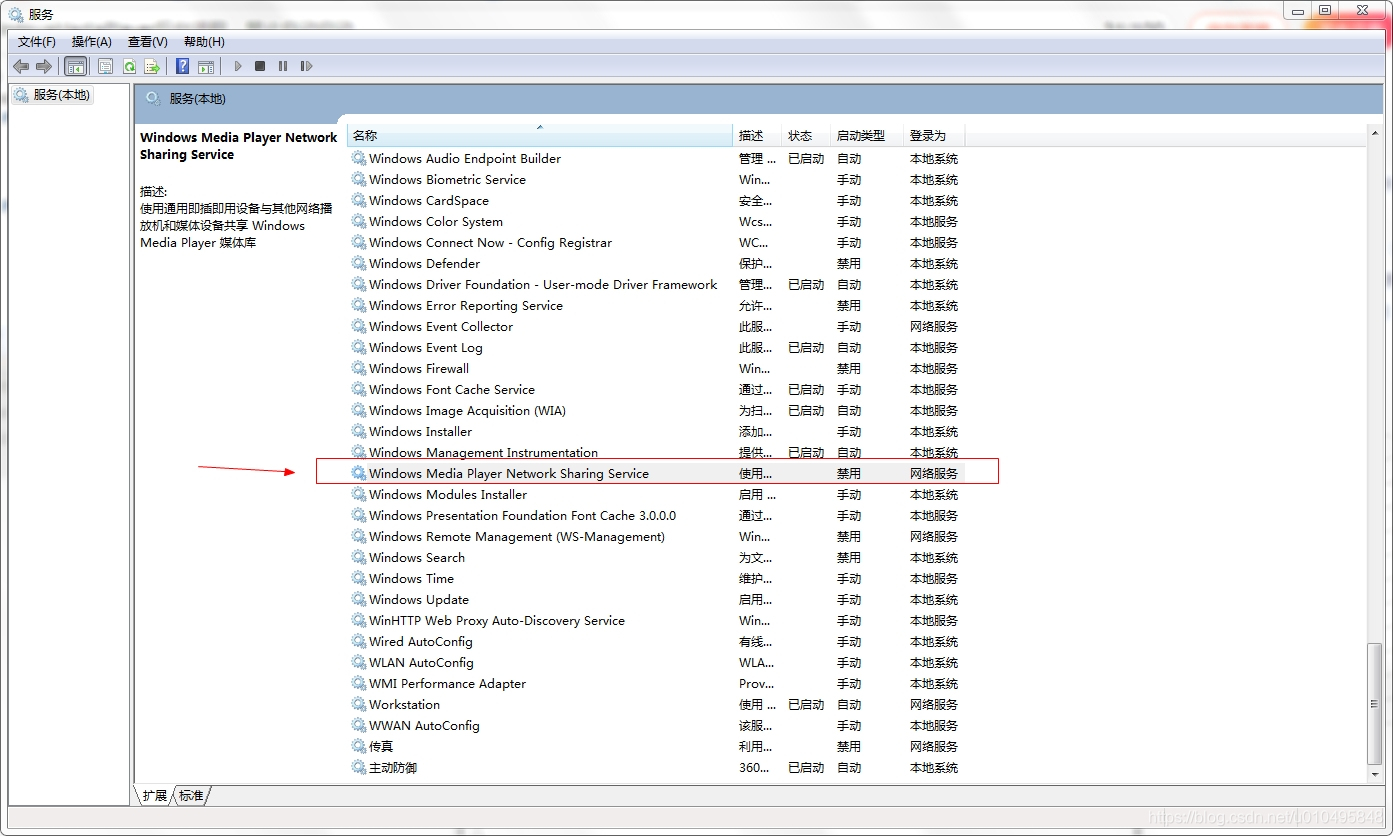Click the Refresh toolbar icon
The height and width of the screenshot is (836, 1393).
point(129,66)
